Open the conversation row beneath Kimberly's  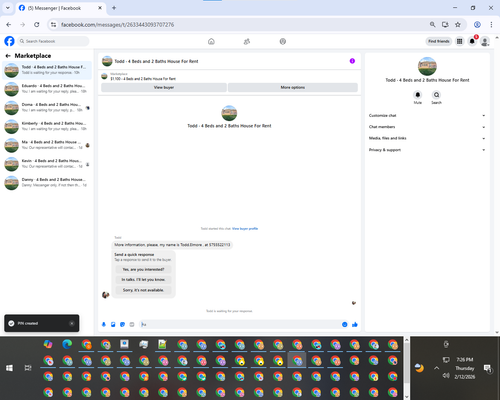coord(47,145)
